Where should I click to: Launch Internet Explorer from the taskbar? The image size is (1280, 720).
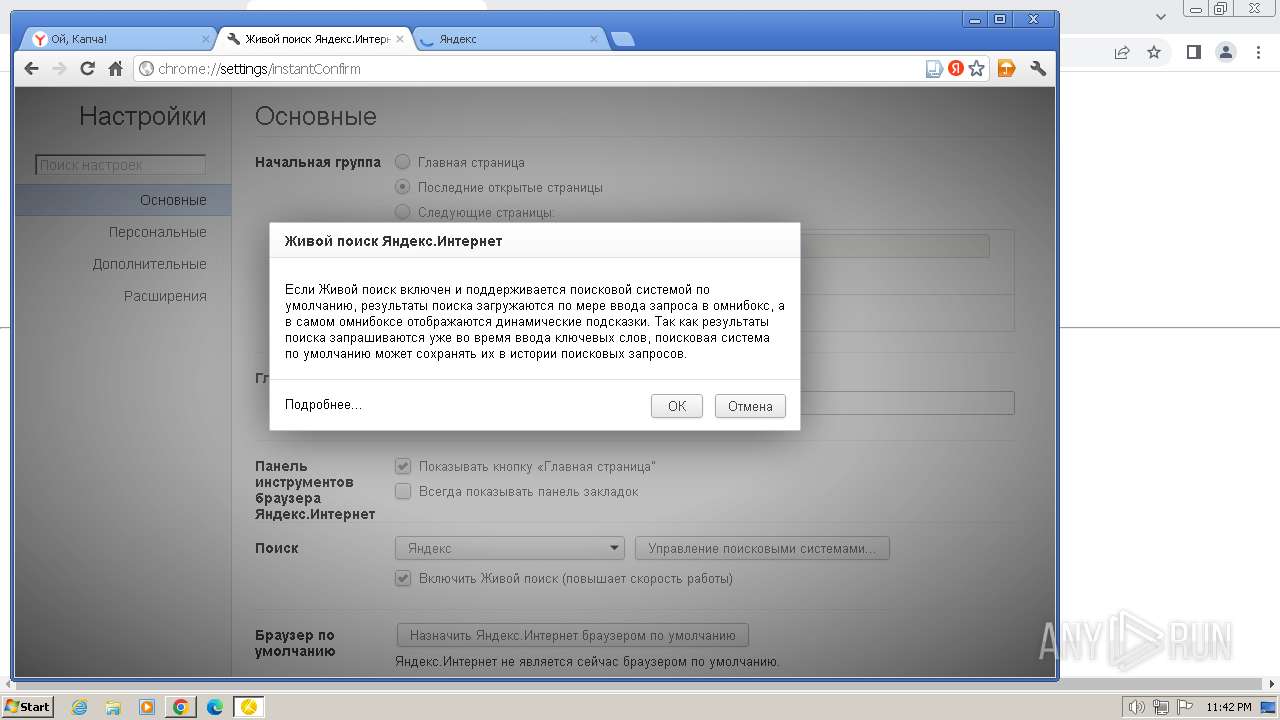point(80,707)
